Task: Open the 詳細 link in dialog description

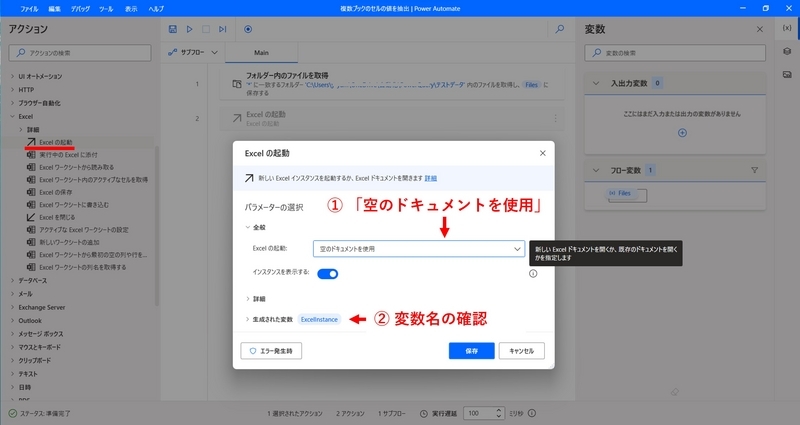Action: 431,179
